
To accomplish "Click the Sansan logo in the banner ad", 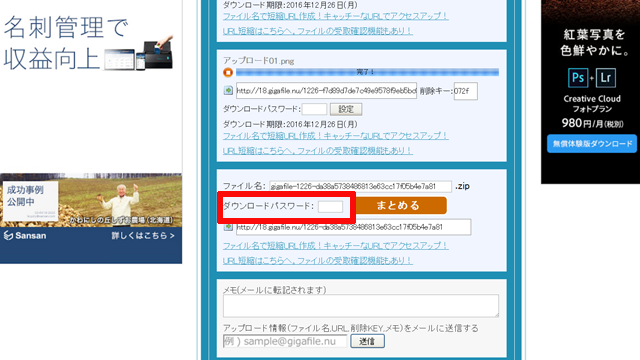I will pos(25,236).
